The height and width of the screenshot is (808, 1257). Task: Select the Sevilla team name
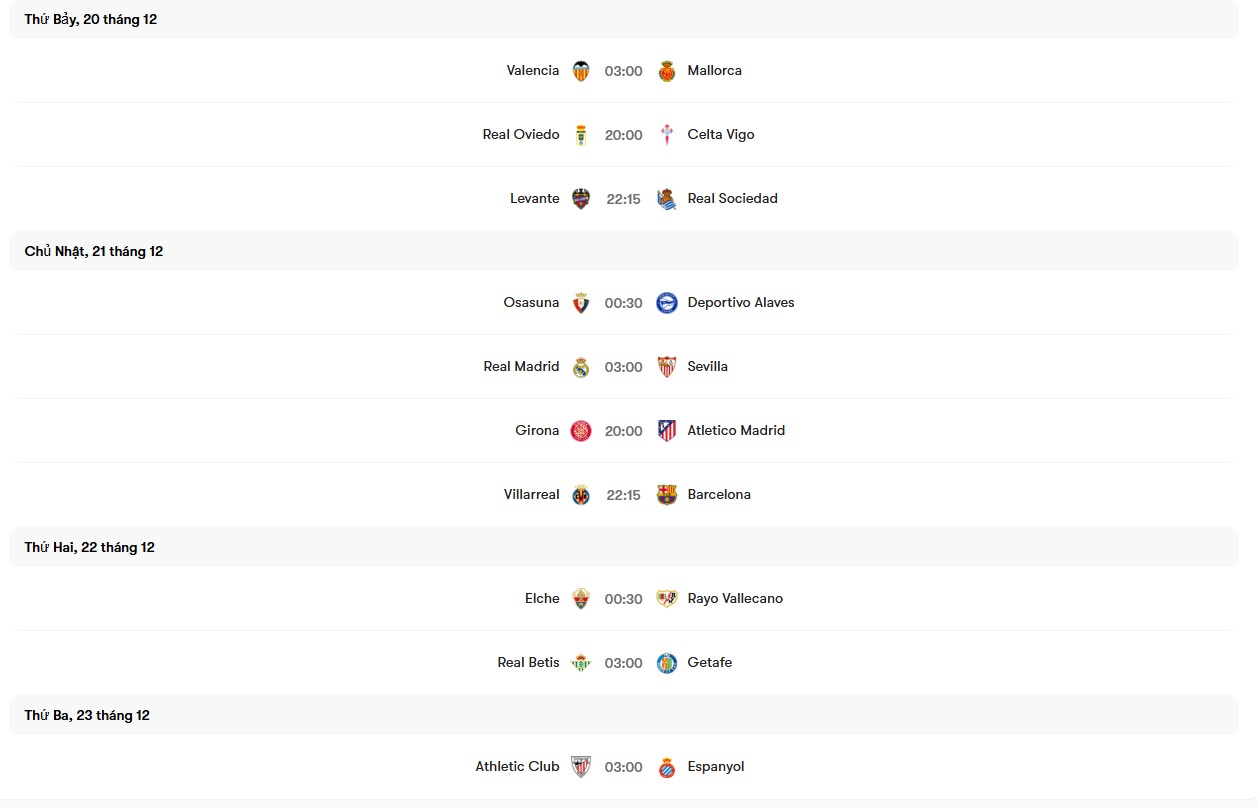tap(707, 367)
